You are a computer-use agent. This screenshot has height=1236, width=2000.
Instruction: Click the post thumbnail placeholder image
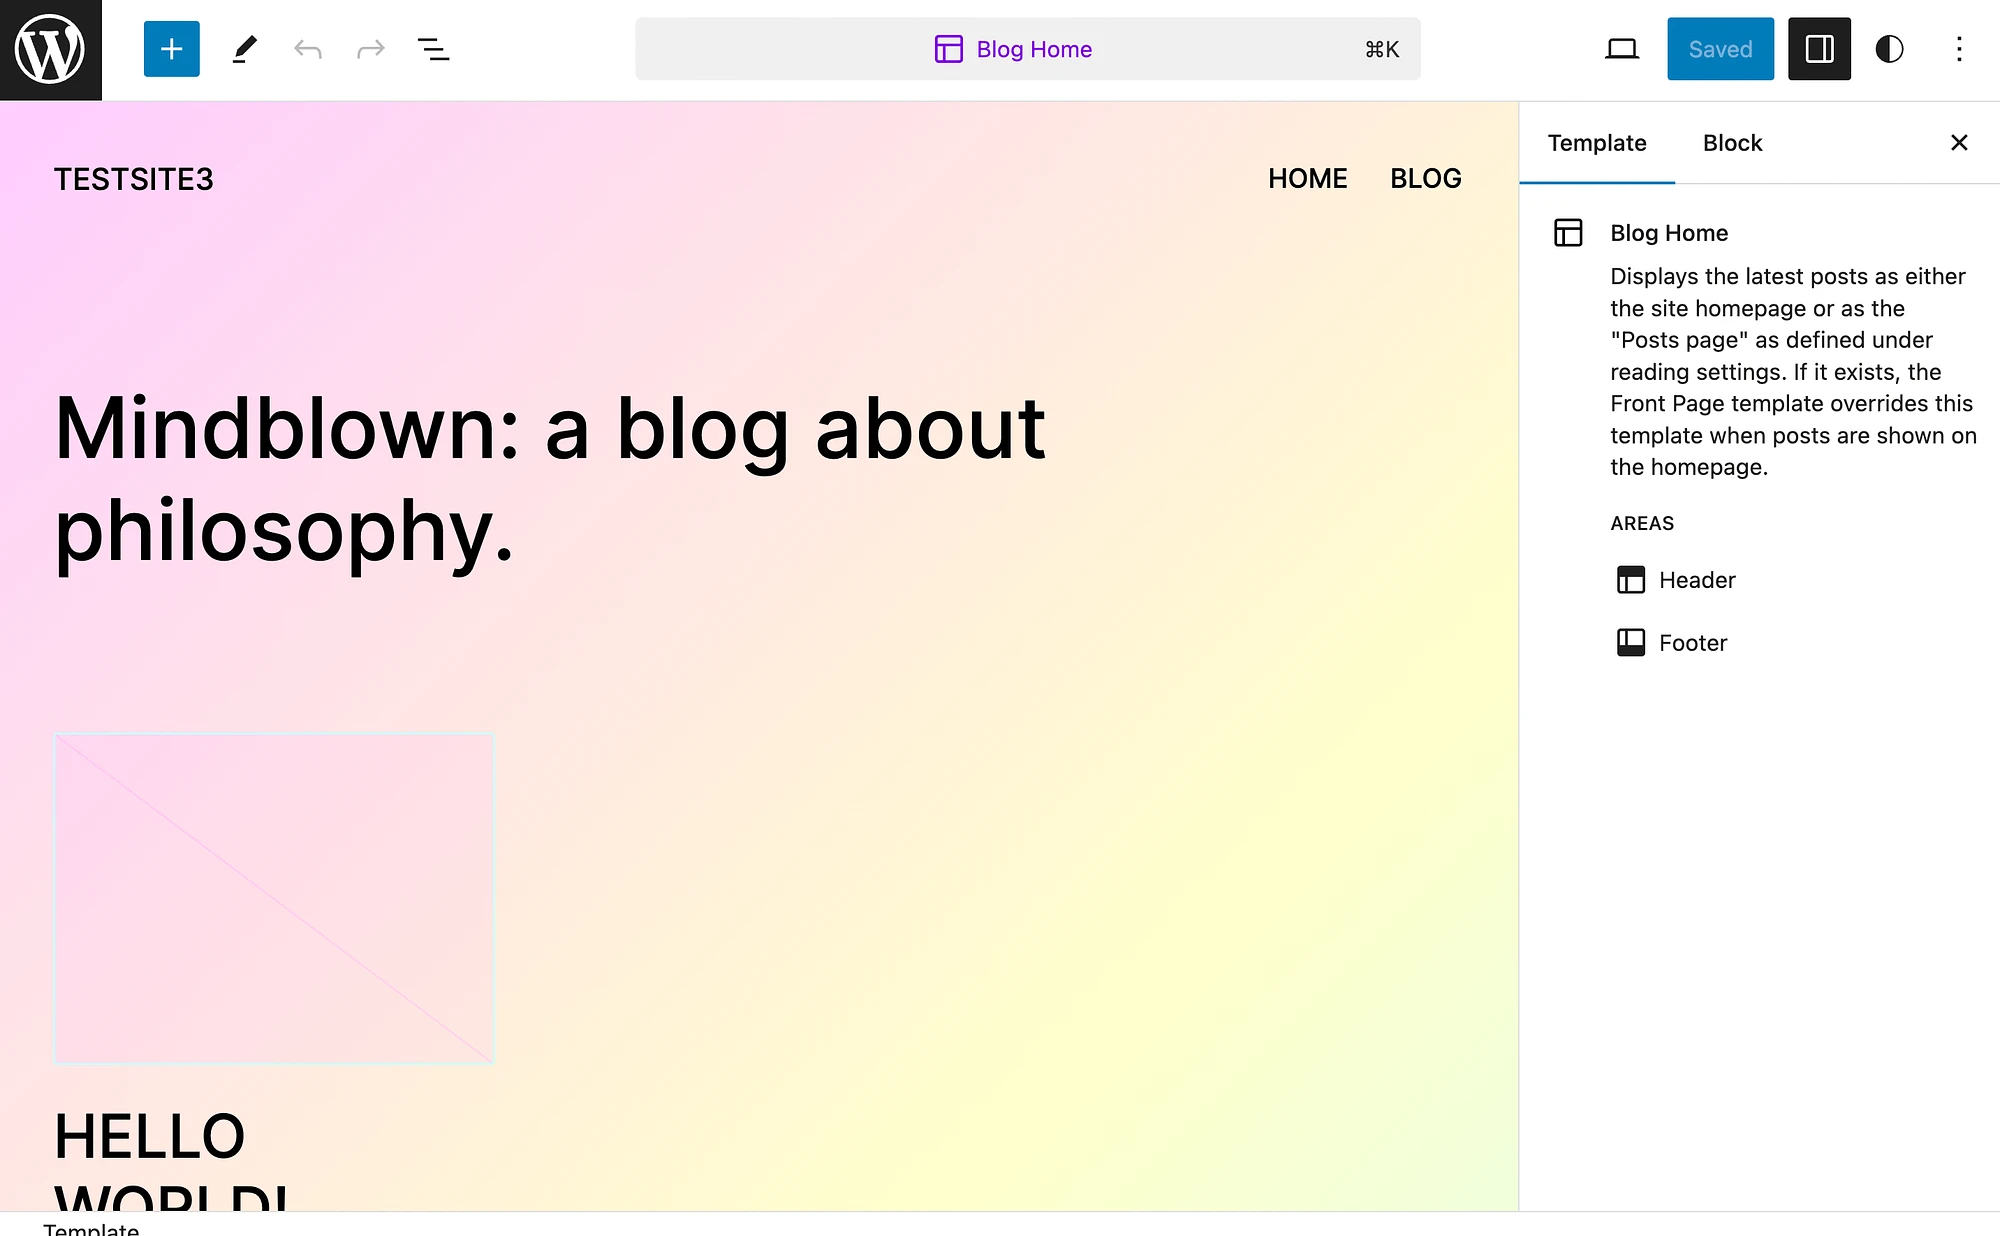274,899
